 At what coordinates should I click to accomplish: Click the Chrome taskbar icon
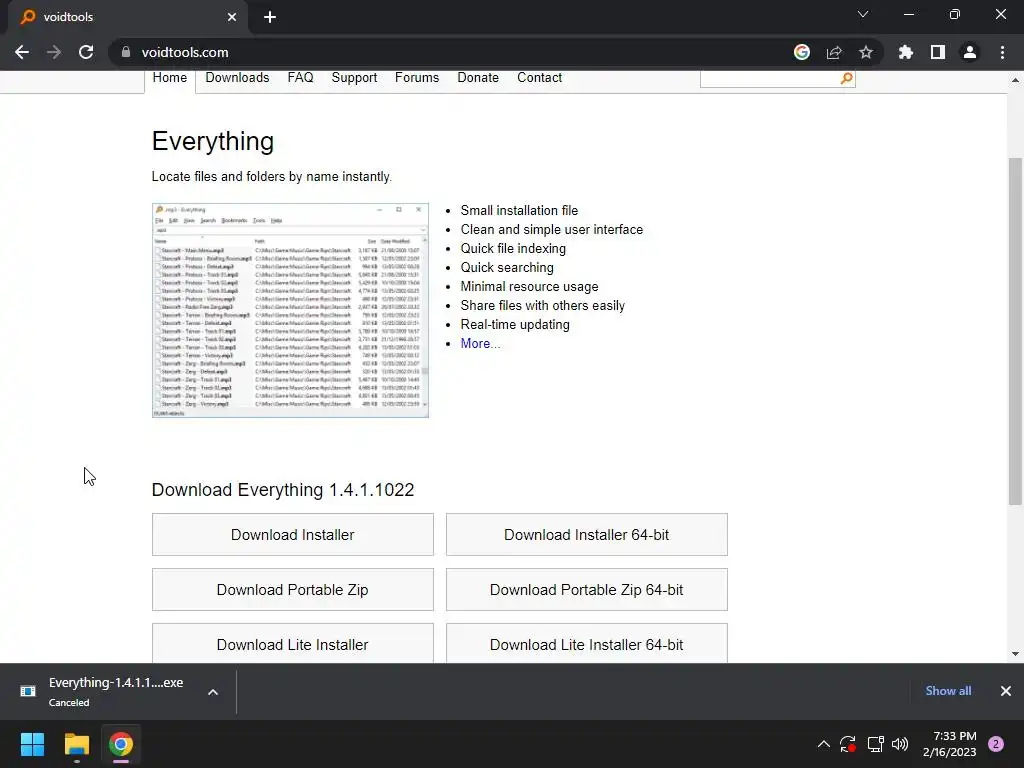121,744
